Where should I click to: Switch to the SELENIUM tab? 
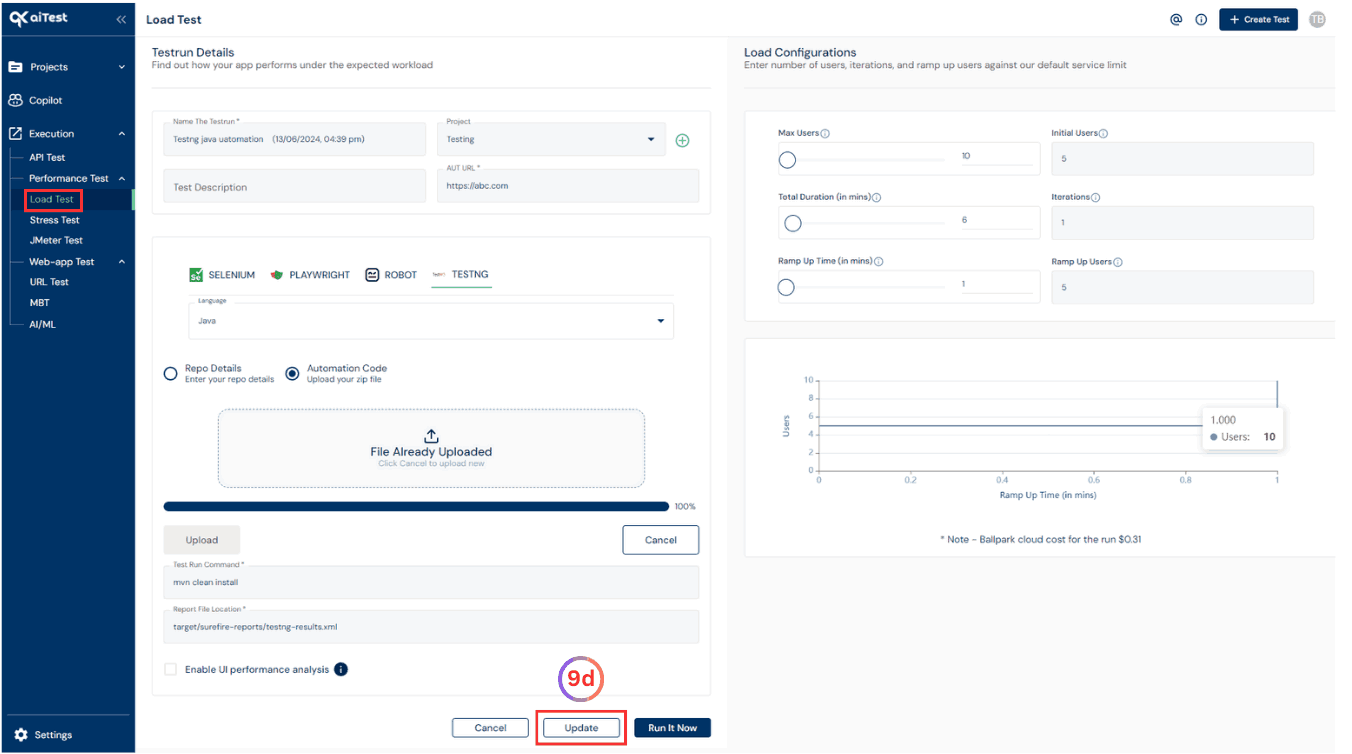click(x=222, y=275)
